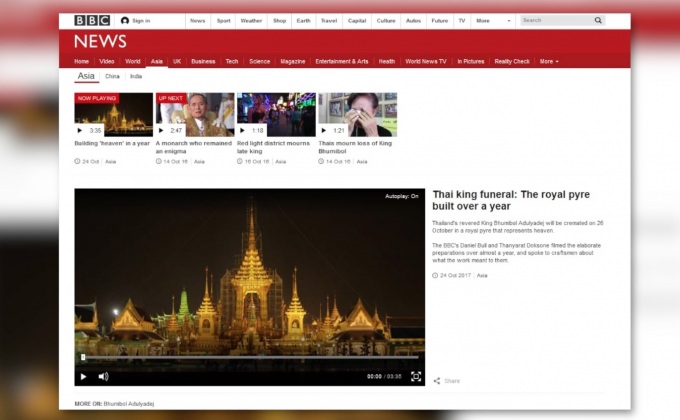Go to Entertainment & Arts tab

[x=342, y=62]
